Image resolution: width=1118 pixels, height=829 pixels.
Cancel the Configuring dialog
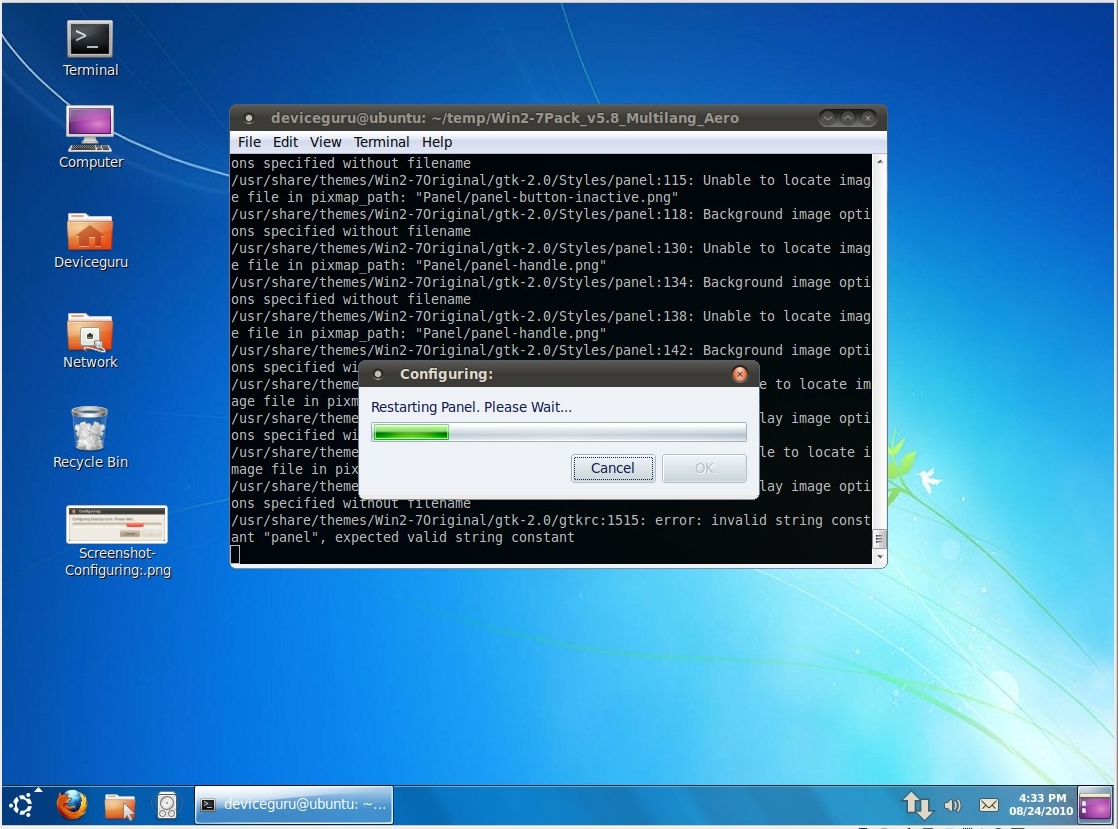(x=612, y=468)
